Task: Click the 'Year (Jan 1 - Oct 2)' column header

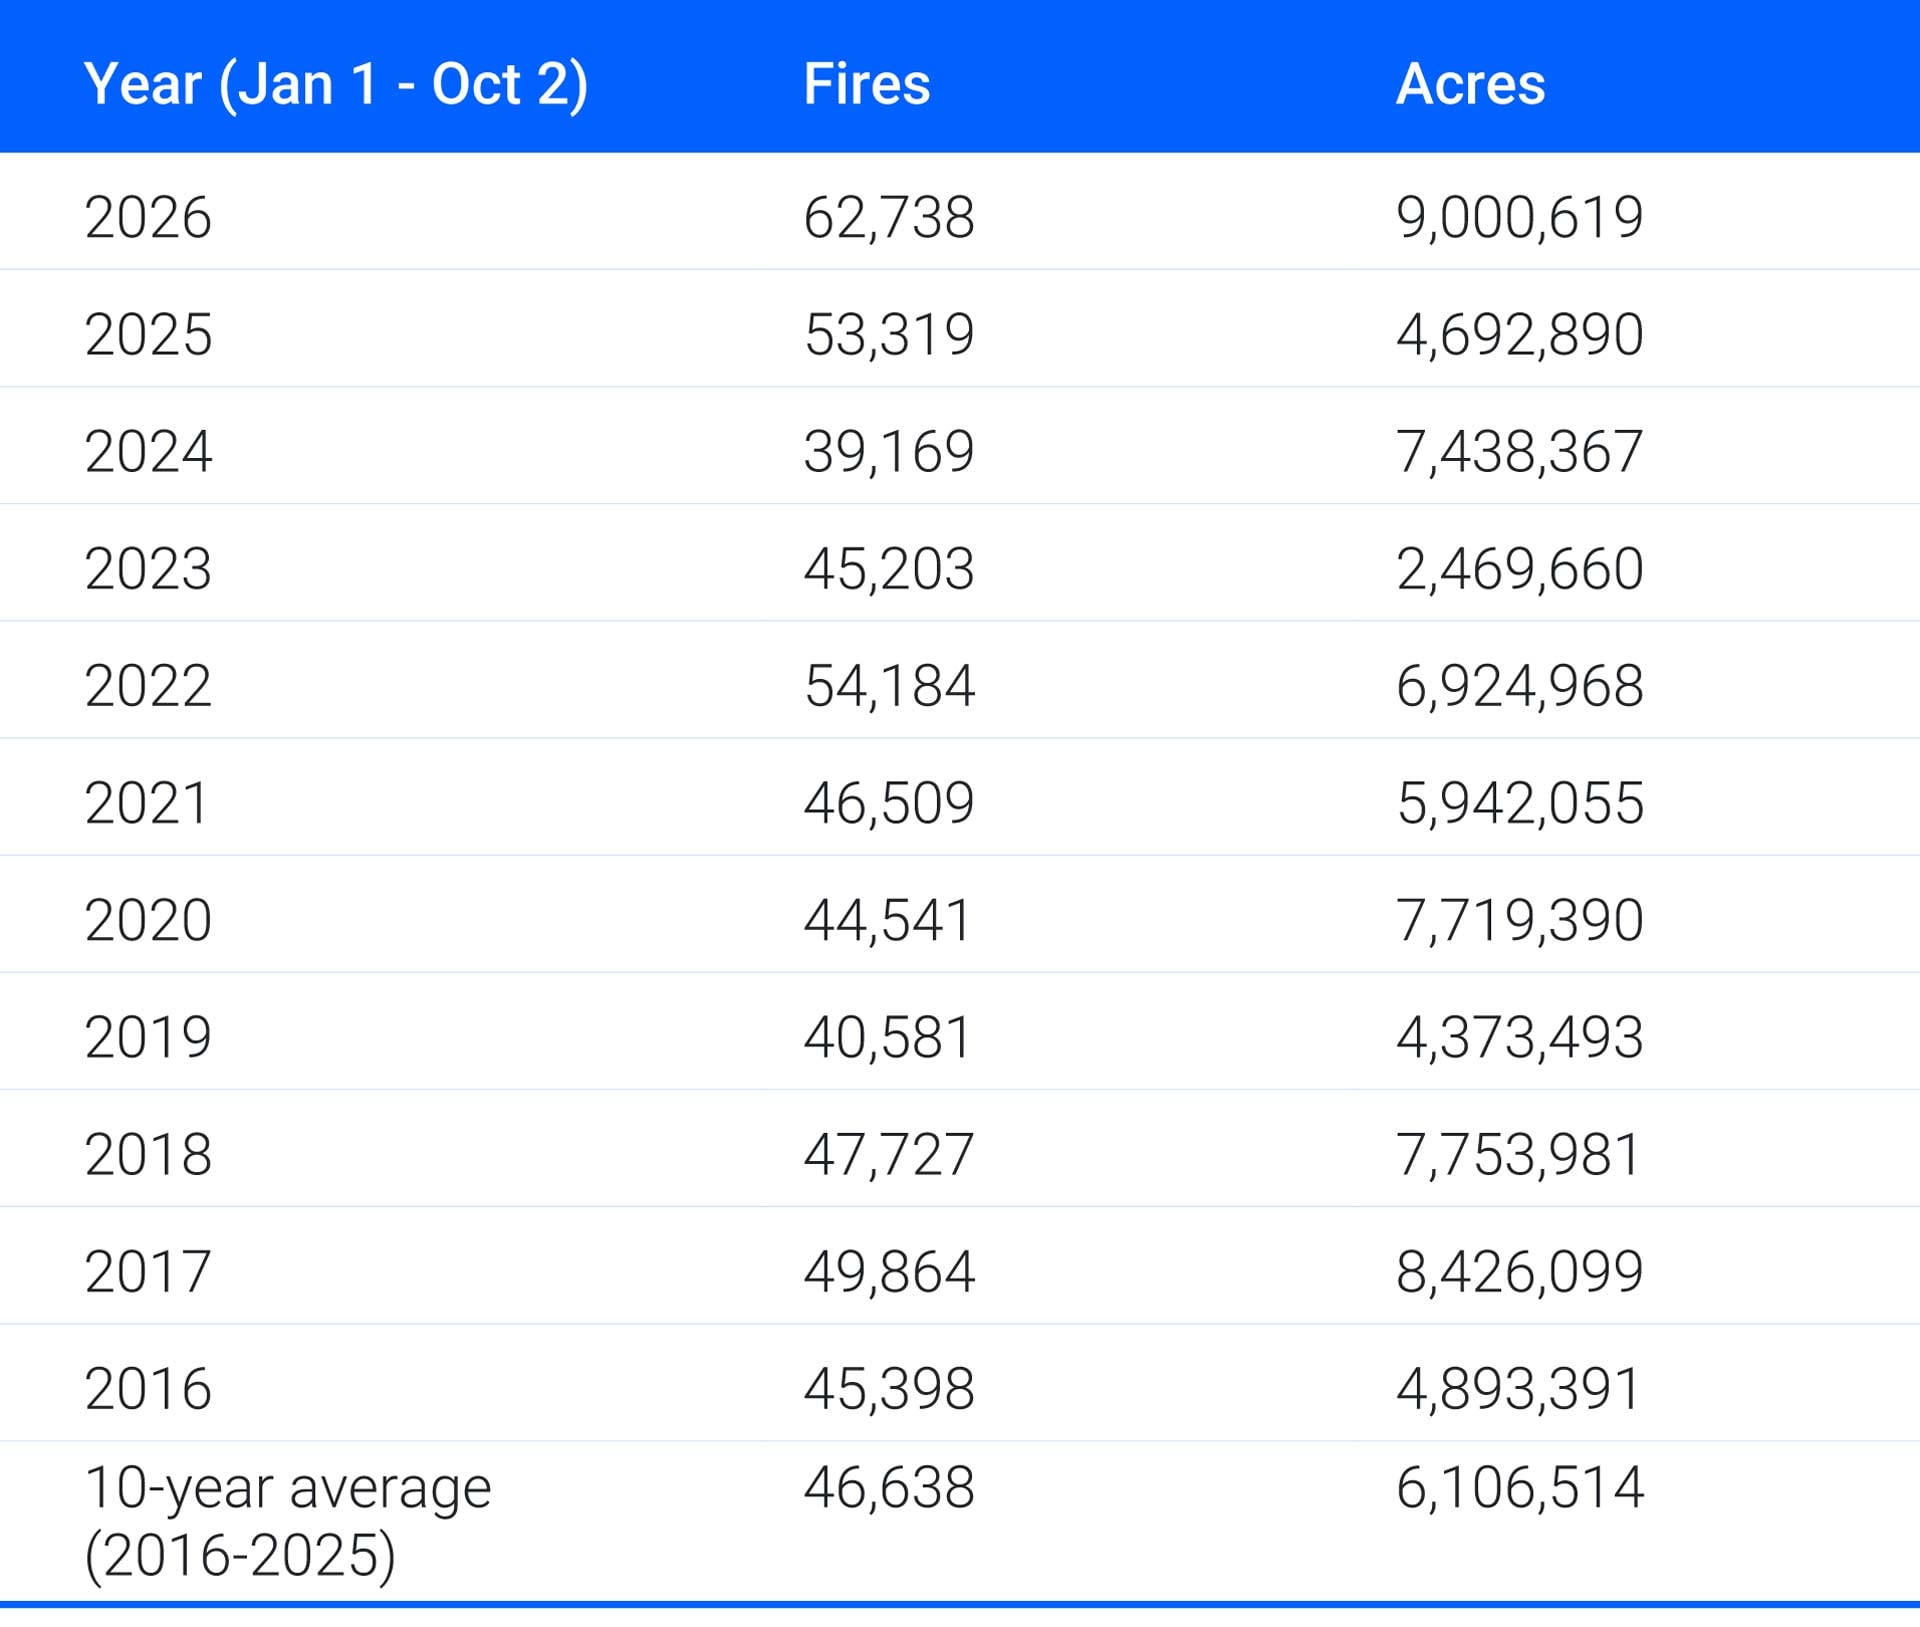Action: (336, 85)
